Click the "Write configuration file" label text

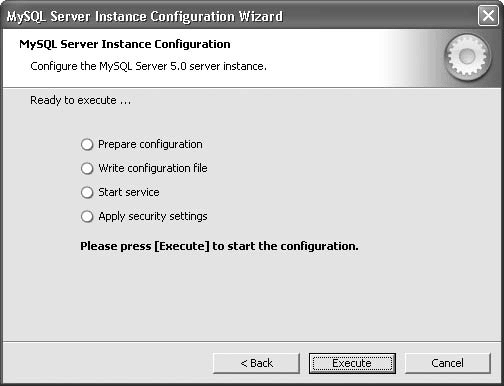[153, 168]
